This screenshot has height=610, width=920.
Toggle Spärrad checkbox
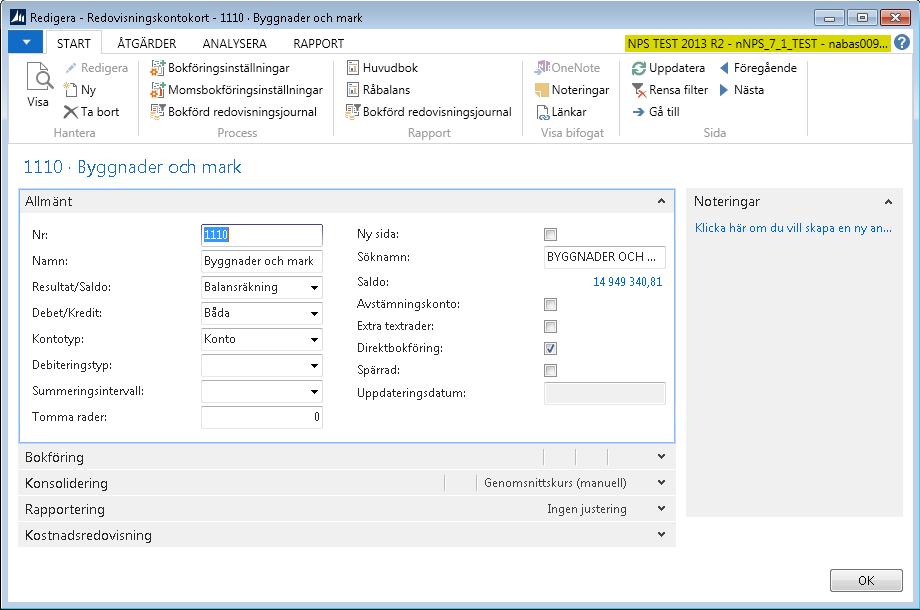550,371
